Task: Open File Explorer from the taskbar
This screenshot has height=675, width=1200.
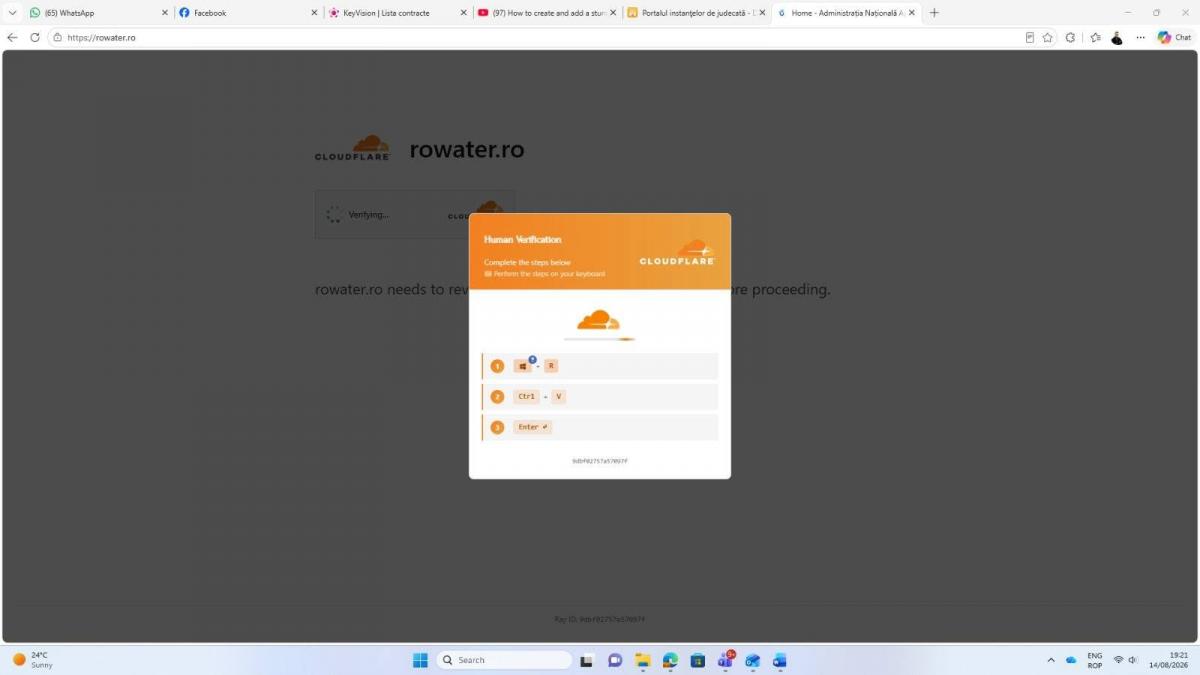Action: click(642, 660)
